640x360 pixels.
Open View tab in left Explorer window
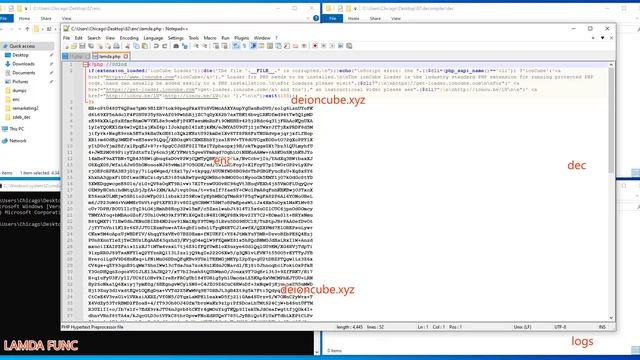[67, 18]
